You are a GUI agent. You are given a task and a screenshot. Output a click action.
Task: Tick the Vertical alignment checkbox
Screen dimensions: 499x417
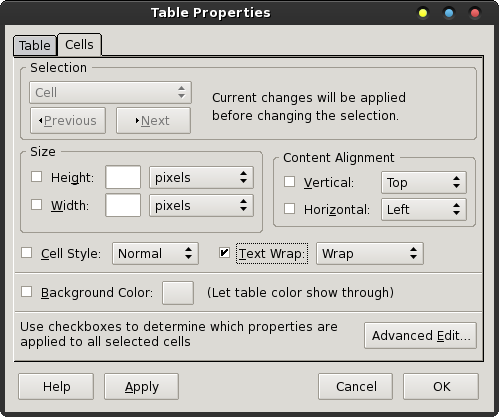point(289,182)
